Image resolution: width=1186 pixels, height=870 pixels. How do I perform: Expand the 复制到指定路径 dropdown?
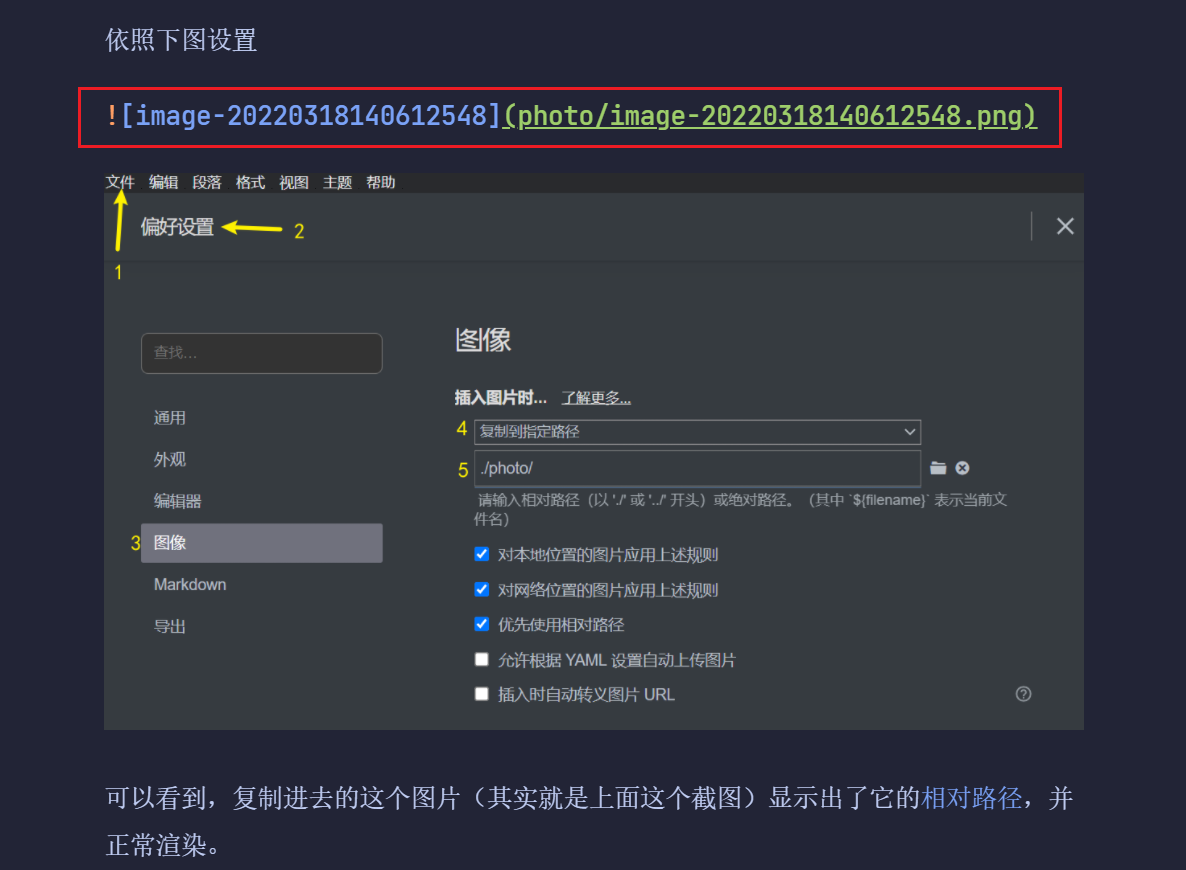point(697,432)
